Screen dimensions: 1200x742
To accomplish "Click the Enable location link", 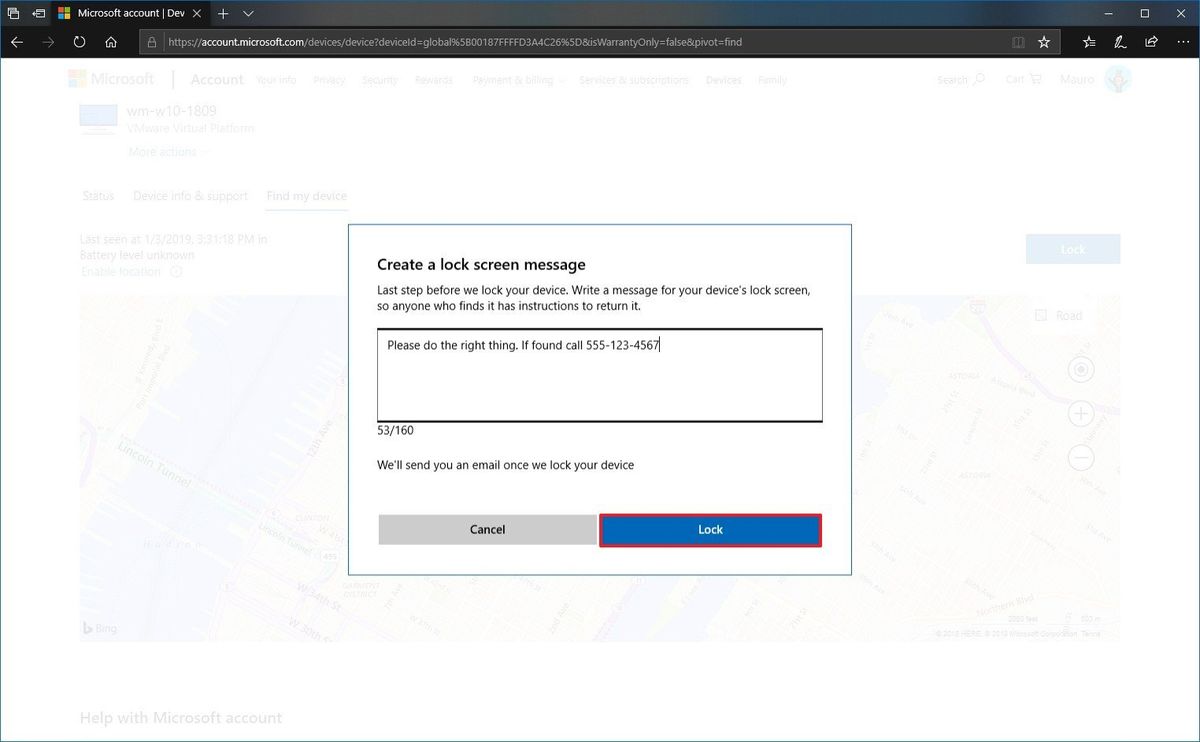I will (122, 271).
